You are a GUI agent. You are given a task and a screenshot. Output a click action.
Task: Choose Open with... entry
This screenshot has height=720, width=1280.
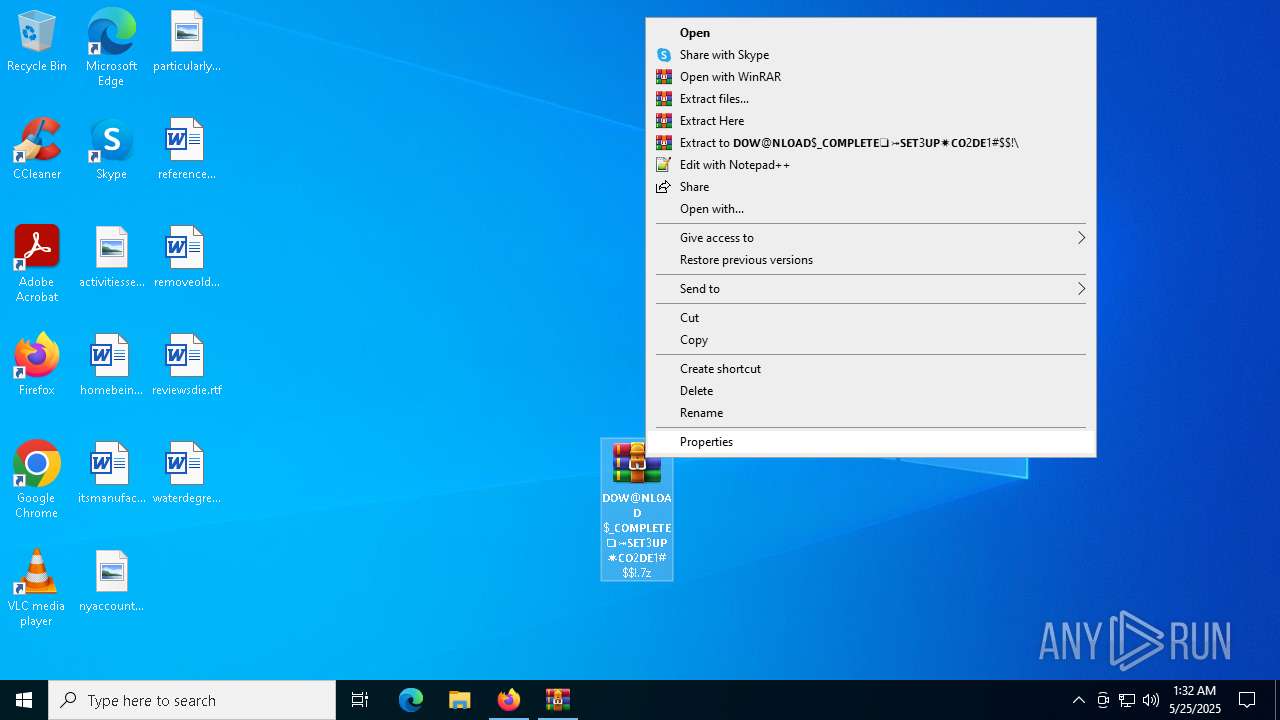tap(871, 209)
